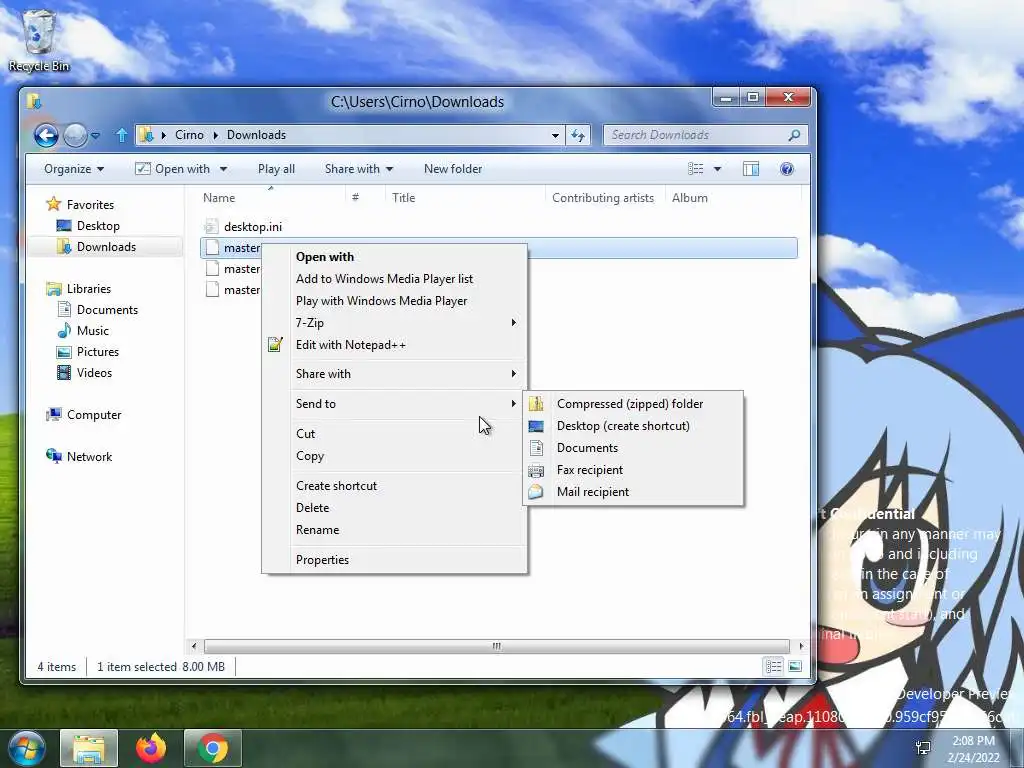Open the Share with toolbar dropdown
This screenshot has height=768, width=1024.
(x=359, y=169)
